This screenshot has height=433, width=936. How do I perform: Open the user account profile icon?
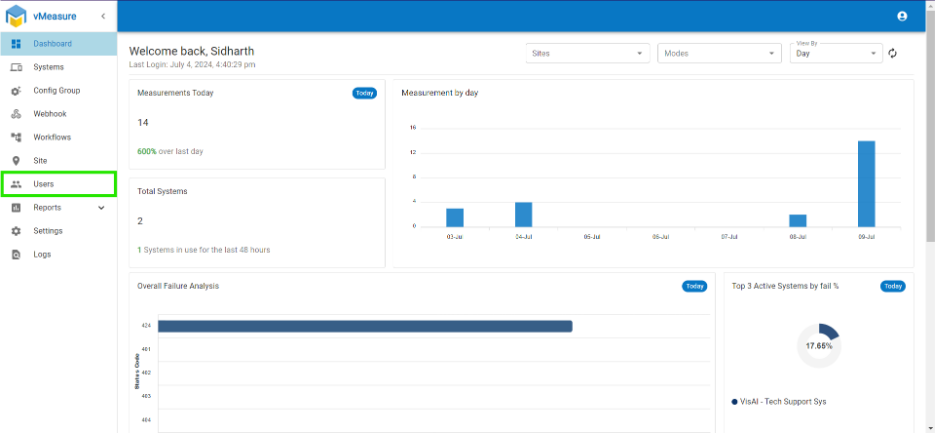[x=902, y=16]
